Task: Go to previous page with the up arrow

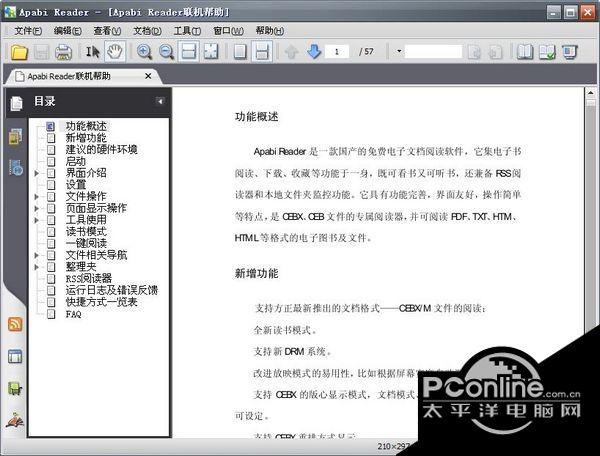Action: coord(292,52)
